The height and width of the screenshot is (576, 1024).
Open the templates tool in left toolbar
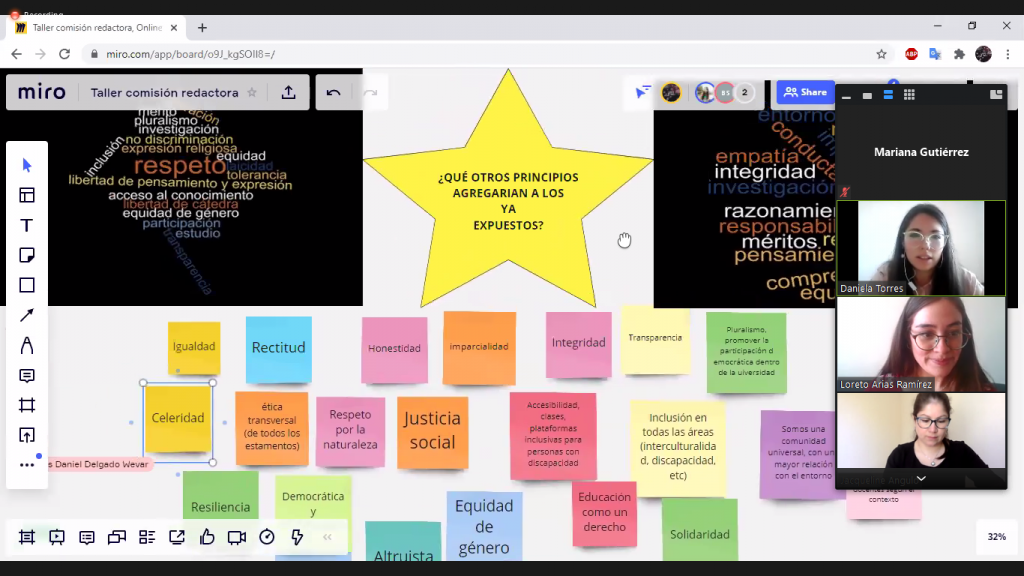point(27,195)
